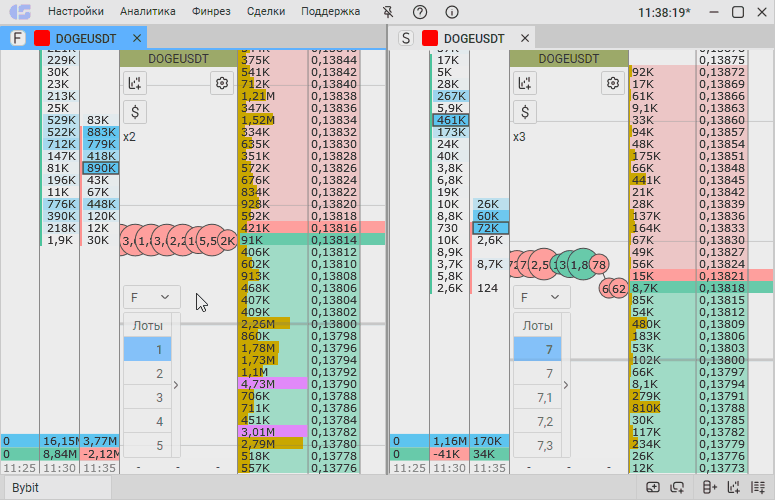Click the olive DOGEUSDT header in the left panel

178,58
